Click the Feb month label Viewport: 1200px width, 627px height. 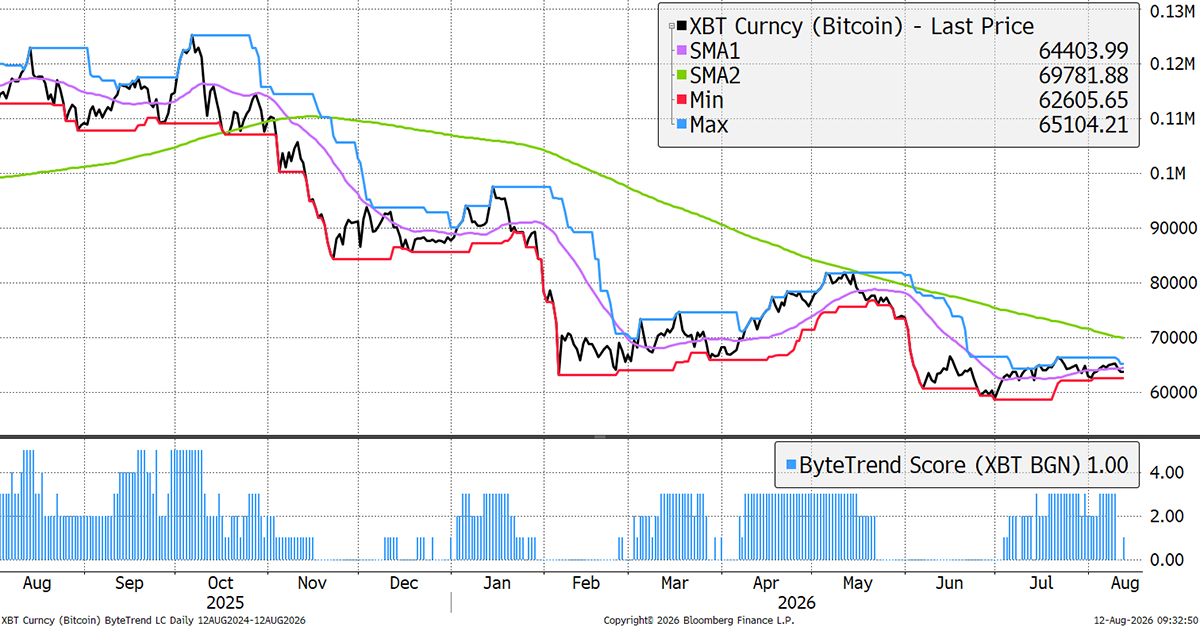coord(584,582)
